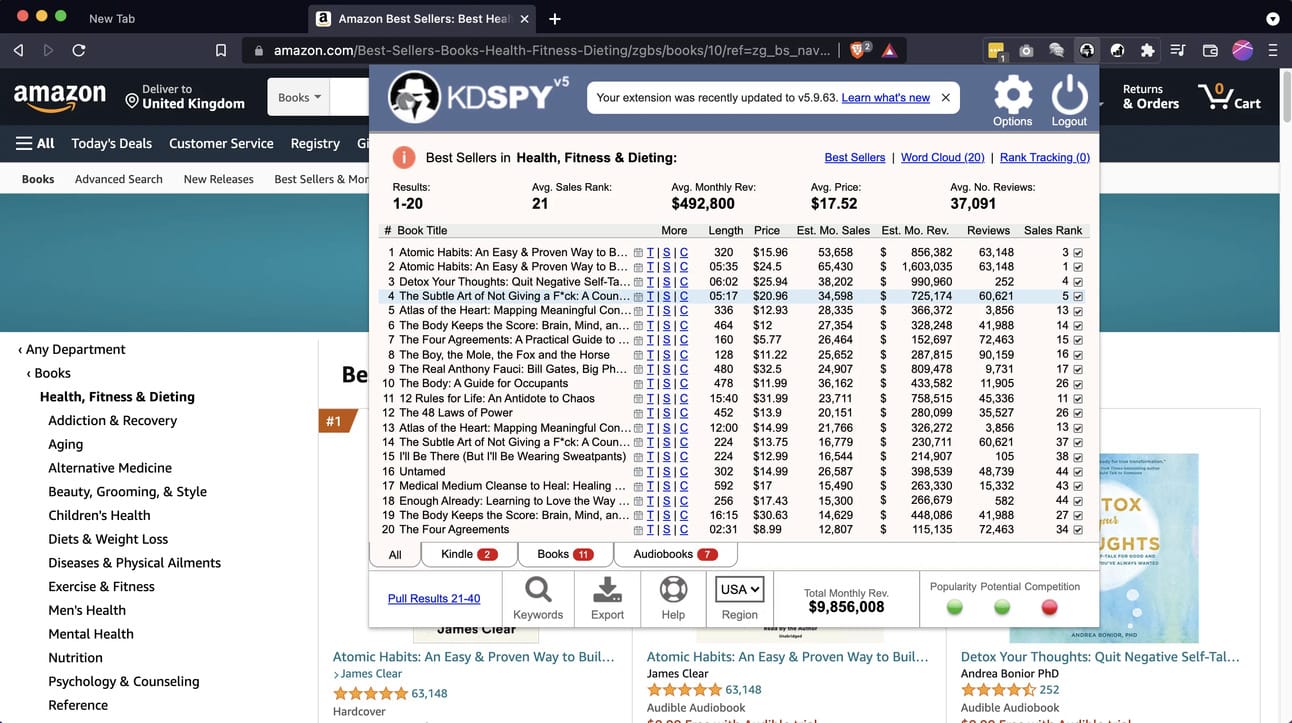
Task: Switch to the Kindle tab
Action: coord(468,554)
